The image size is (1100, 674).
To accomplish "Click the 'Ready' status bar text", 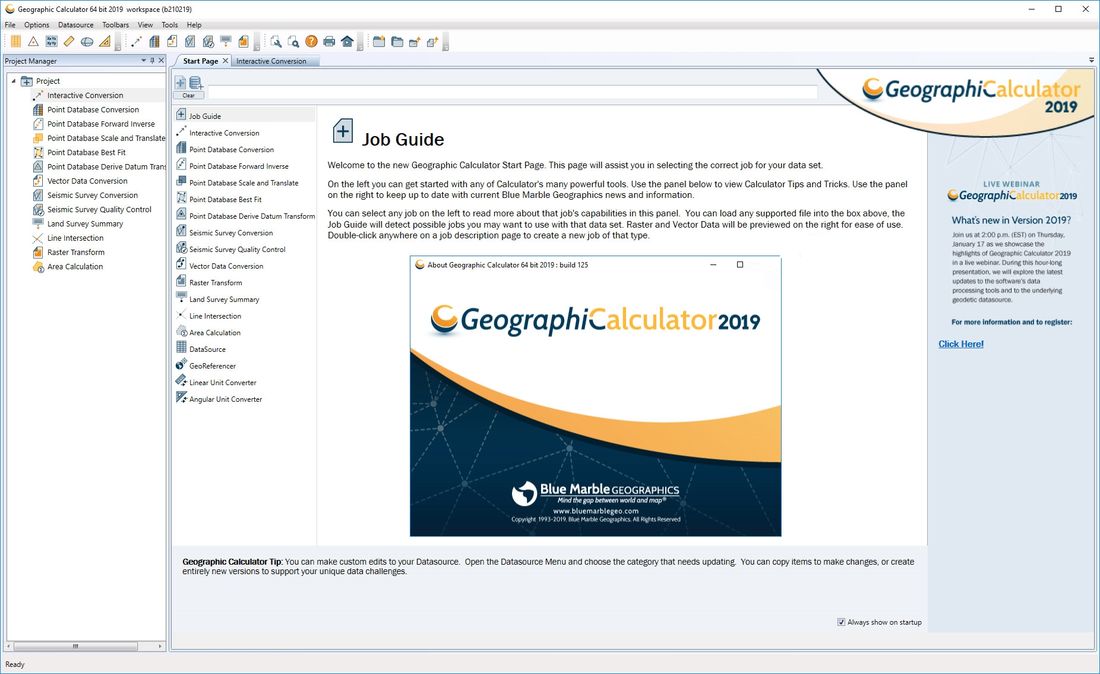I will (15, 664).
